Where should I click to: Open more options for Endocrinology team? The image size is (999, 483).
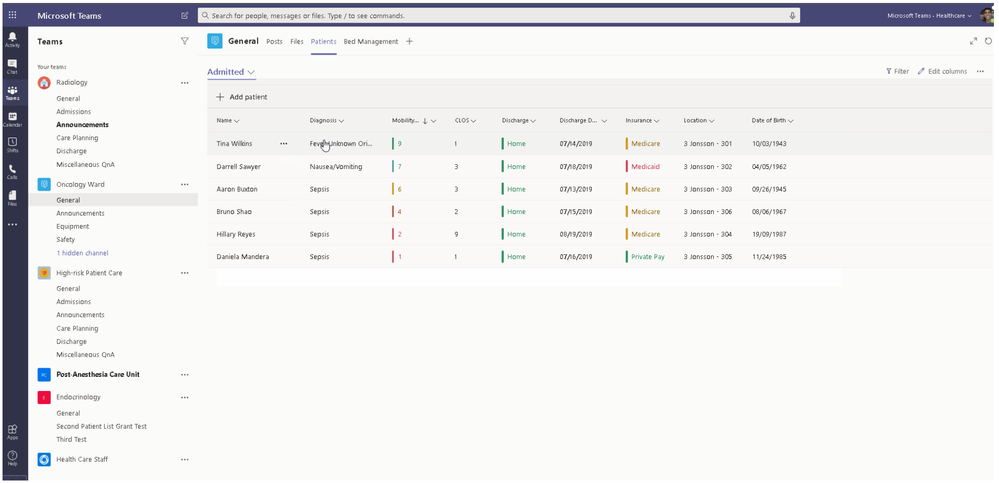[185, 397]
